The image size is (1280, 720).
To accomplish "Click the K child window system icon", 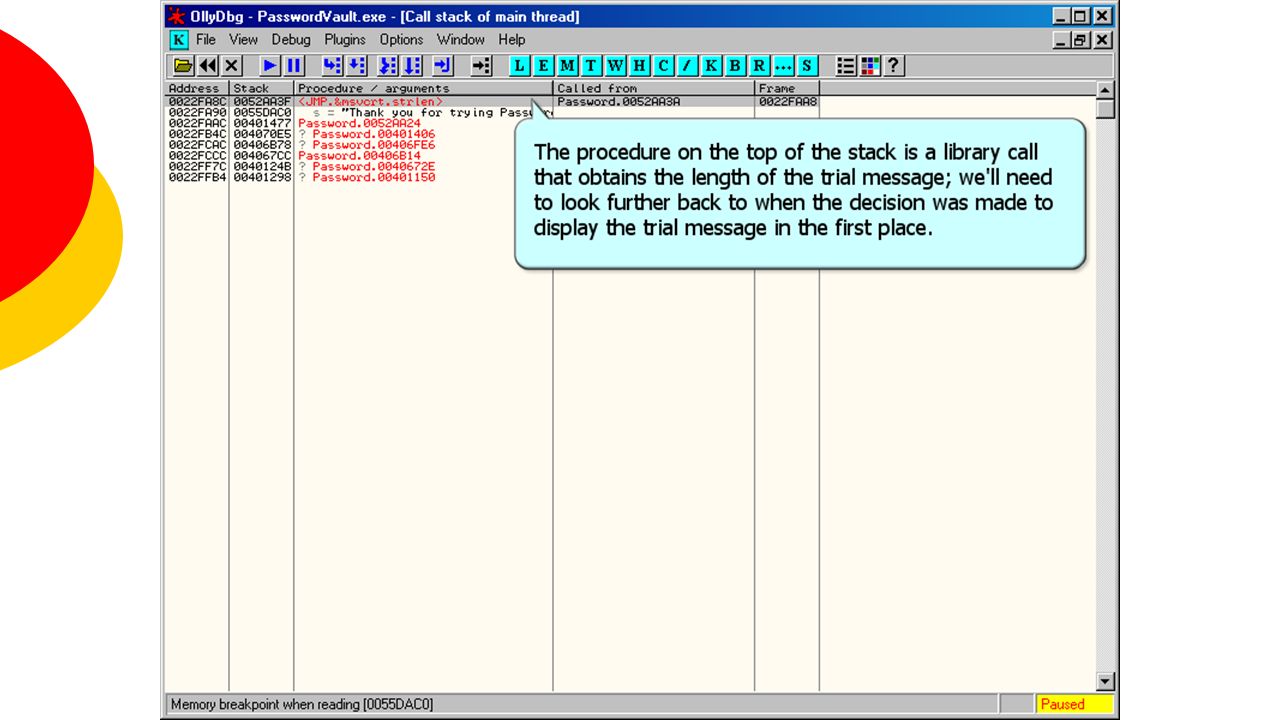I will coord(179,40).
